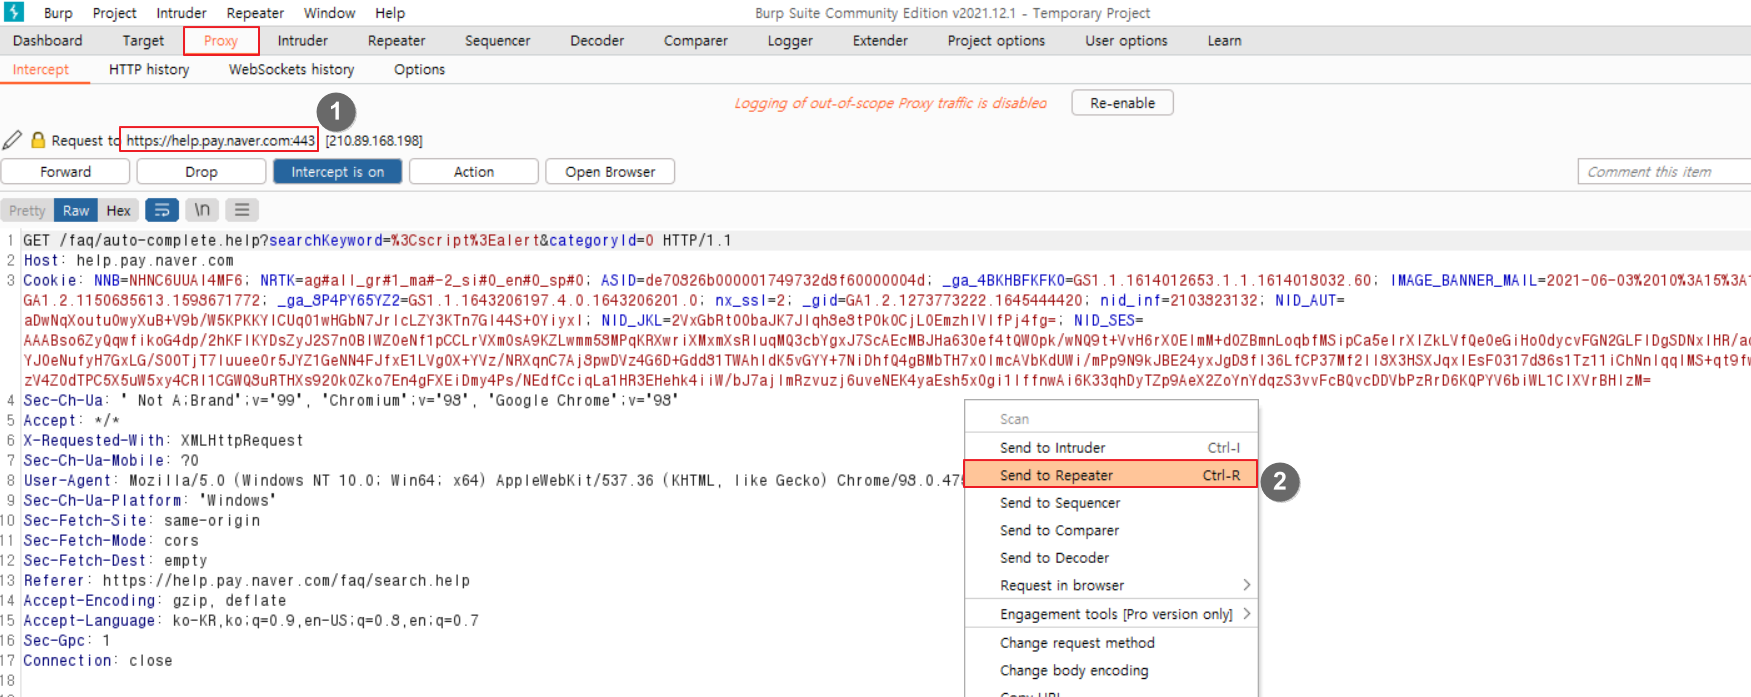1751x697 pixels.
Task: Choose Change request method
Action: click(x=1111, y=643)
